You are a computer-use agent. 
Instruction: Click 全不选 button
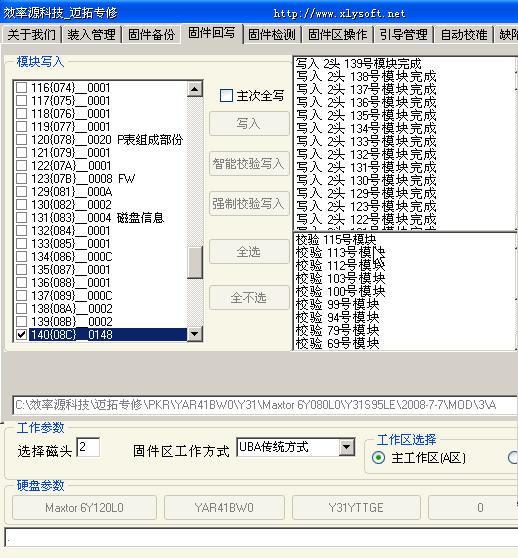(249, 297)
